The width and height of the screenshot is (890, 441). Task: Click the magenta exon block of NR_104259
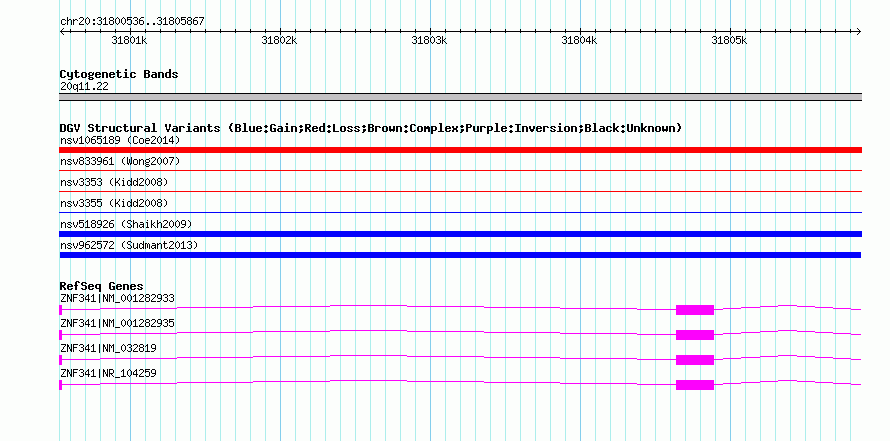point(695,385)
